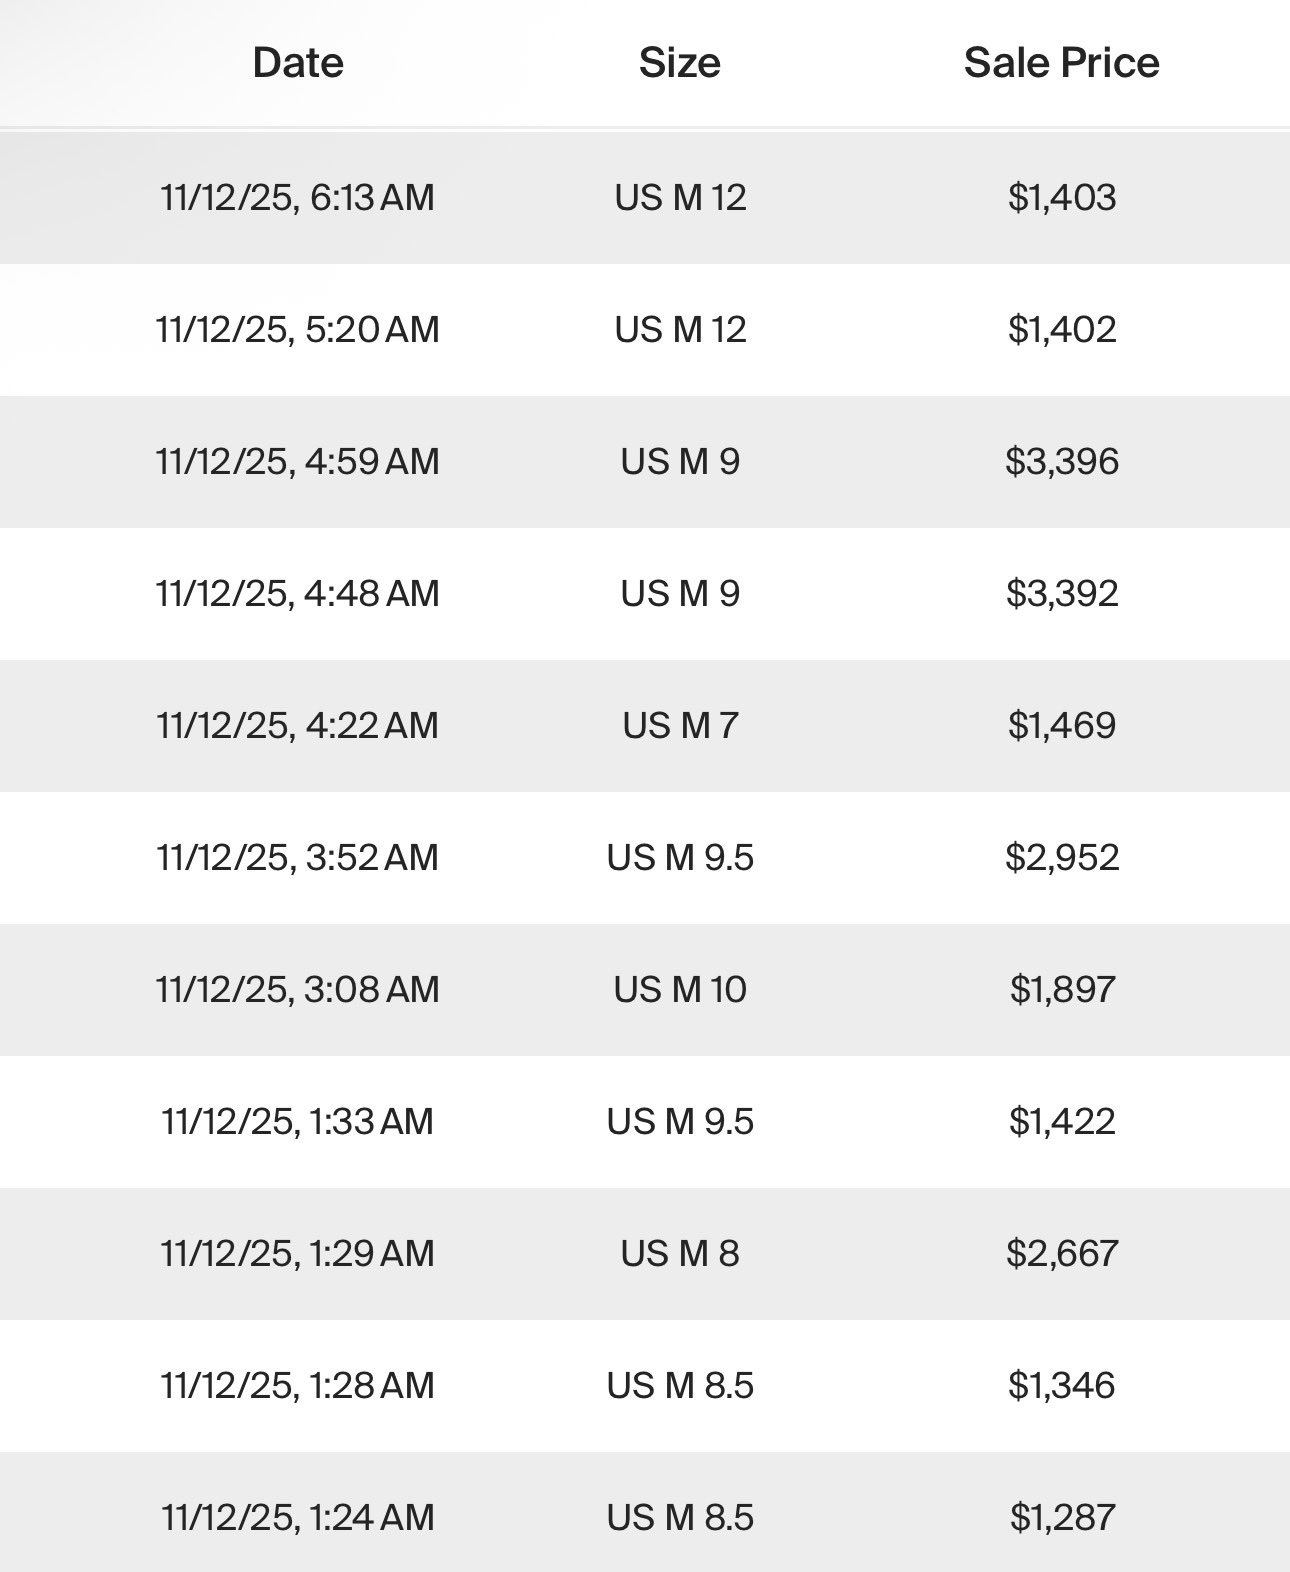Select the 3:52 AM sale date
1290x1572 pixels.
297,857
